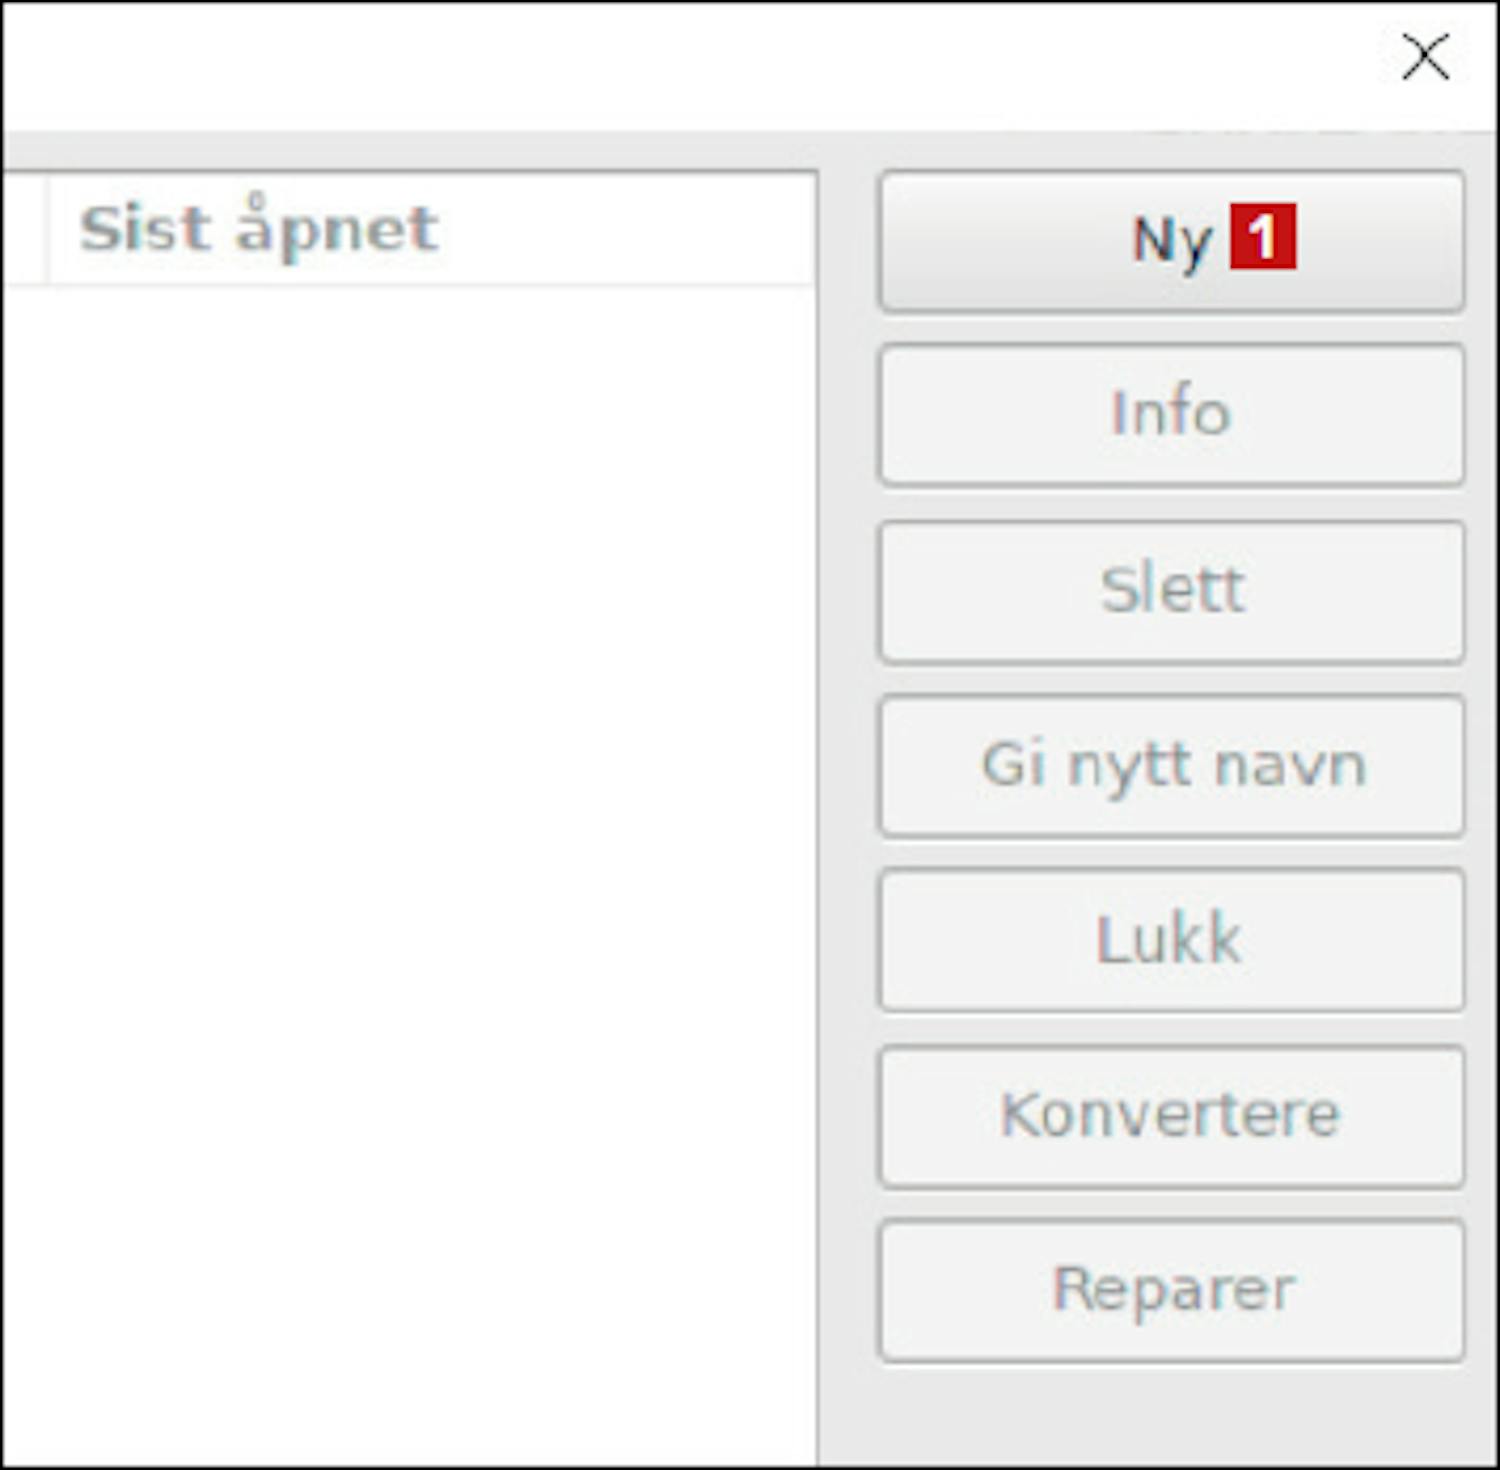Repair the file with the Reparer button
This screenshot has width=1500, height=1470.
pyautogui.click(x=1171, y=1290)
